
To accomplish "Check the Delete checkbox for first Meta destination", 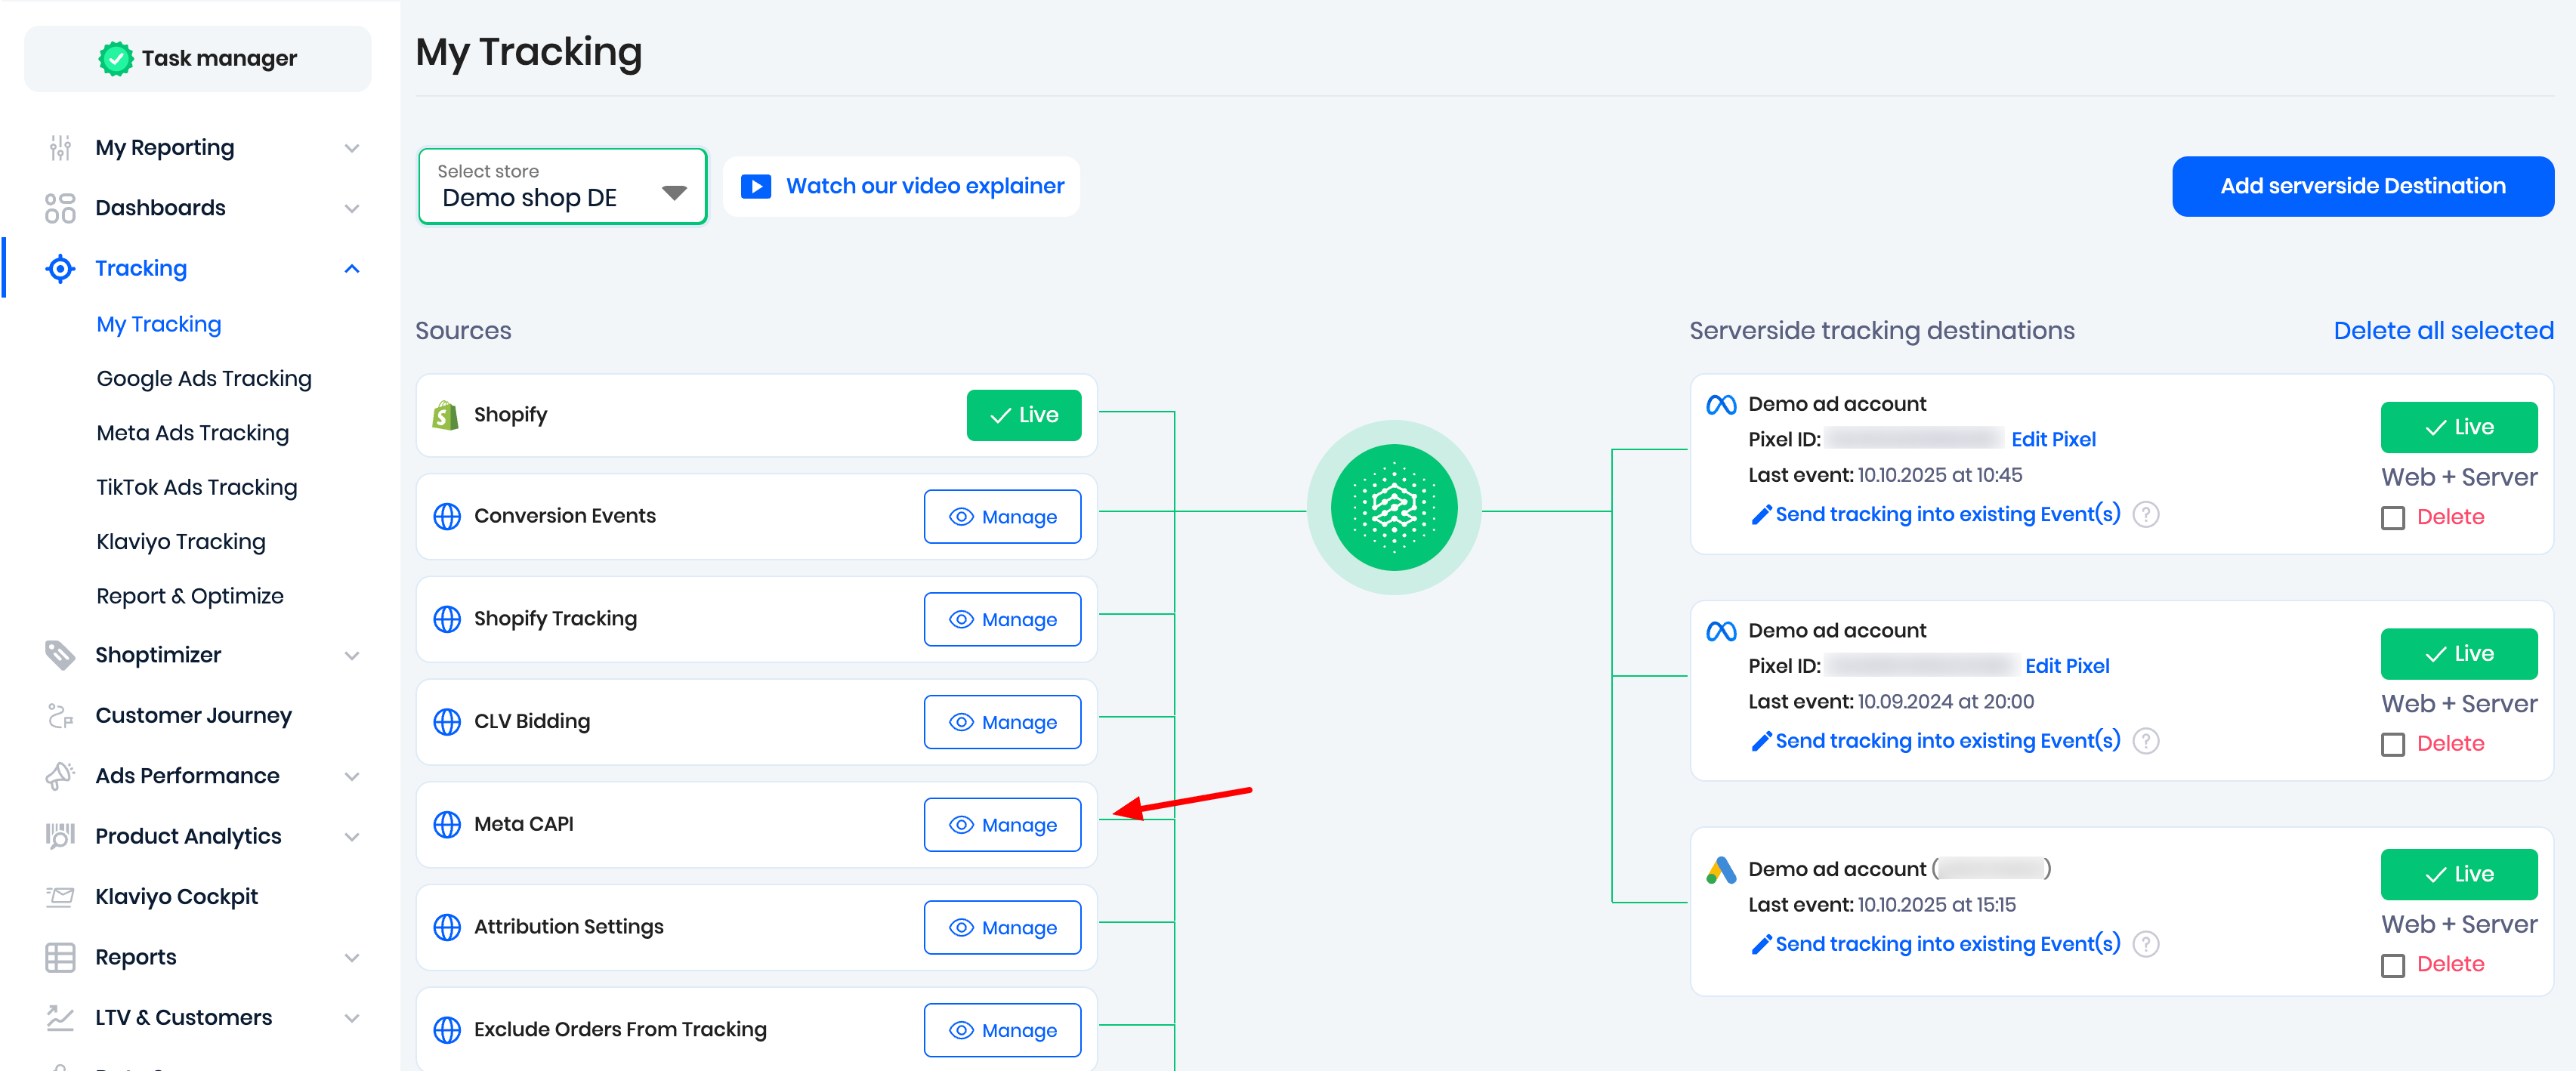I will (2392, 518).
